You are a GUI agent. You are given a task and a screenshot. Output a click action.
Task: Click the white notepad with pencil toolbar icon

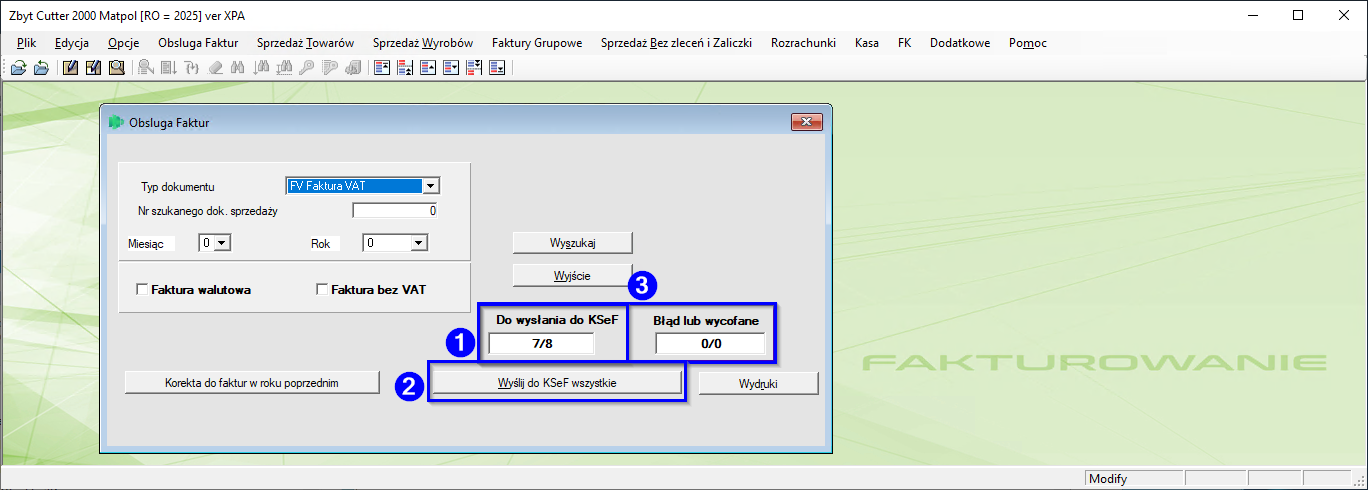click(93, 68)
